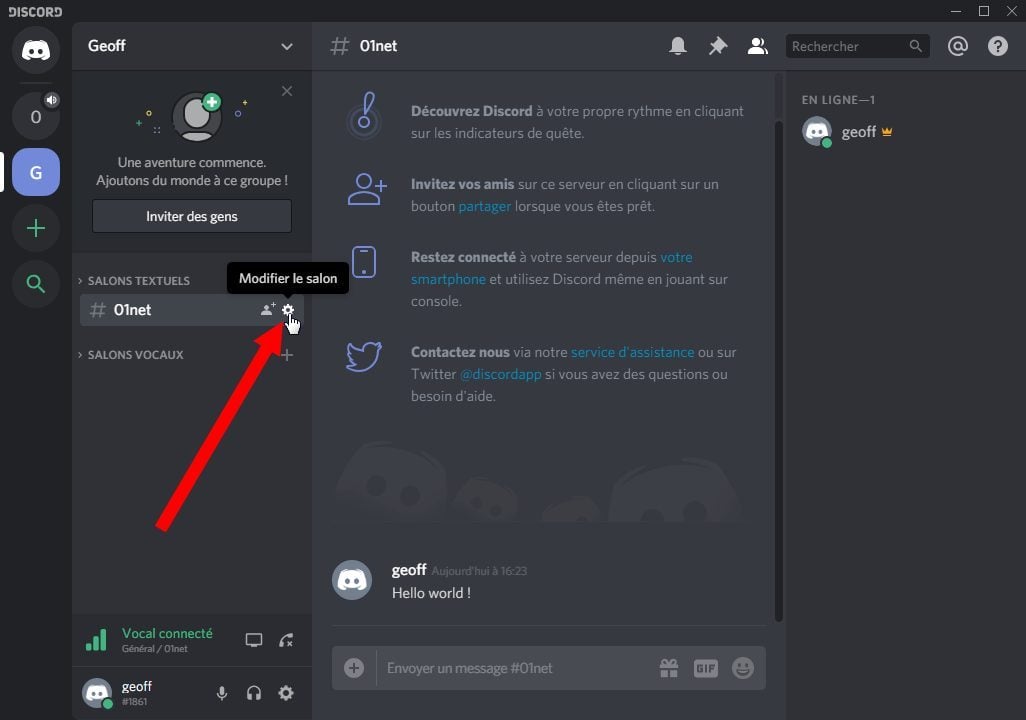Toggle the member list visibility
Viewport: 1026px width, 720px height.
[x=758, y=46]
